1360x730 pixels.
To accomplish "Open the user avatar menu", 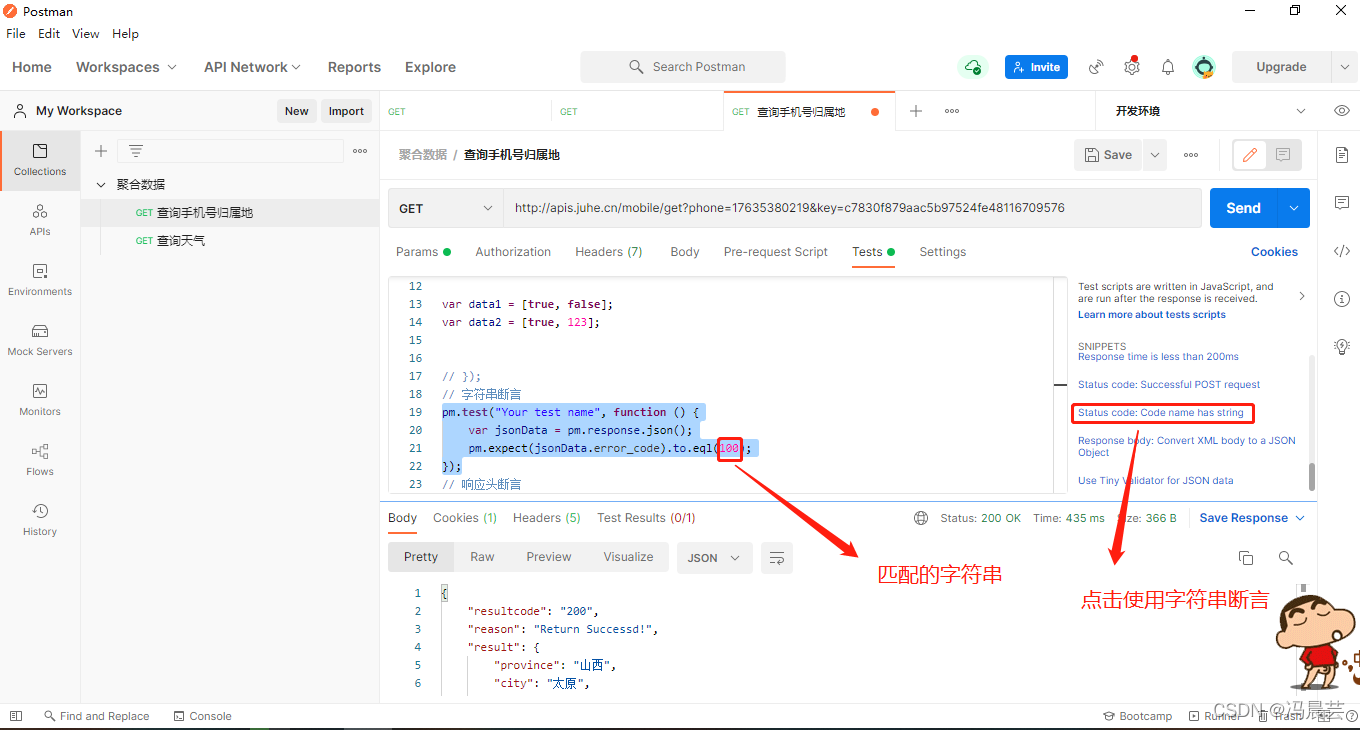I will point(1204,67).
